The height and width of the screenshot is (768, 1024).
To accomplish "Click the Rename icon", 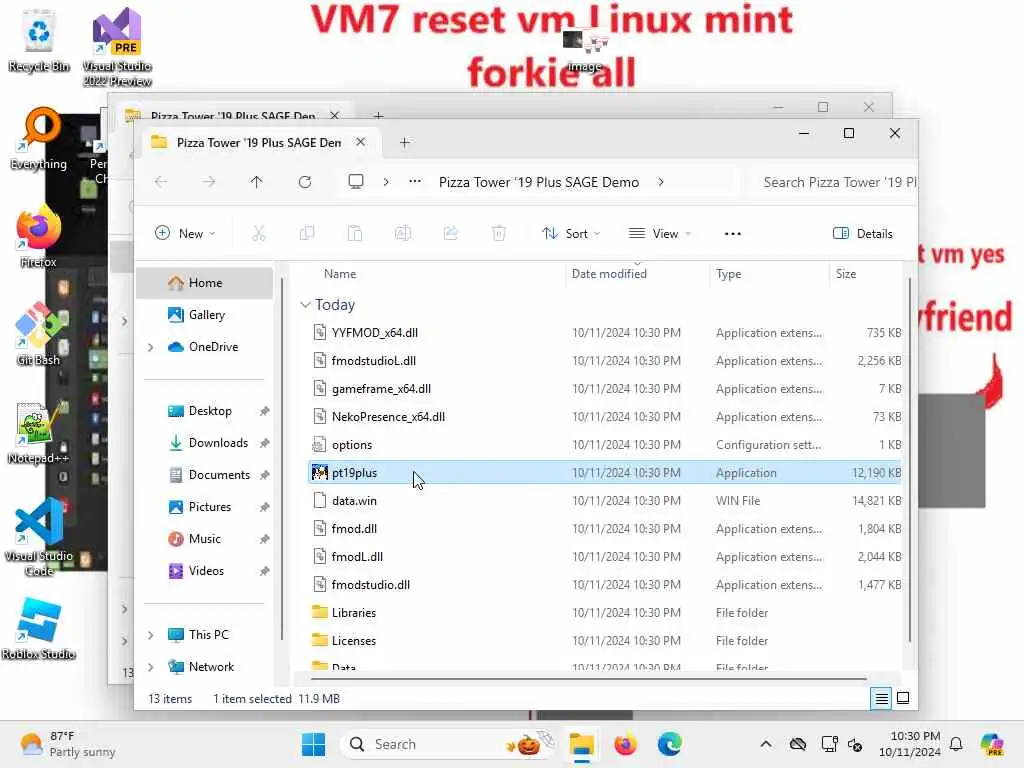I will [x=403, y=233].
